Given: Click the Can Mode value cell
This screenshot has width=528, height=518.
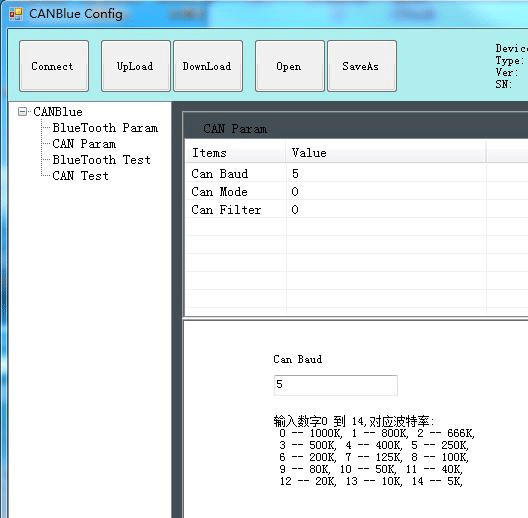Looking at the screenshot, I should tap(386, 192).
